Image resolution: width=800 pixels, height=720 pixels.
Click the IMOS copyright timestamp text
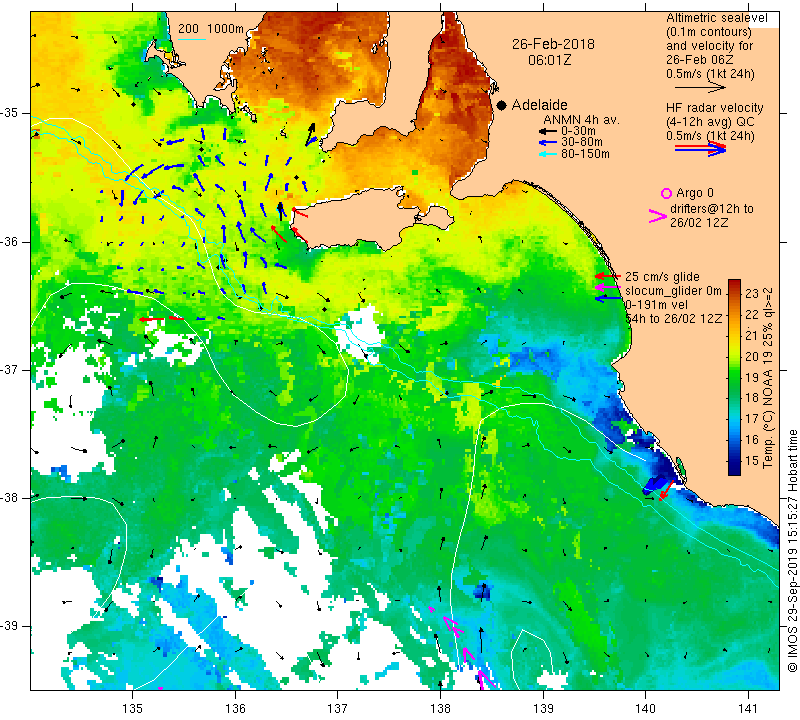click(792, 551)
